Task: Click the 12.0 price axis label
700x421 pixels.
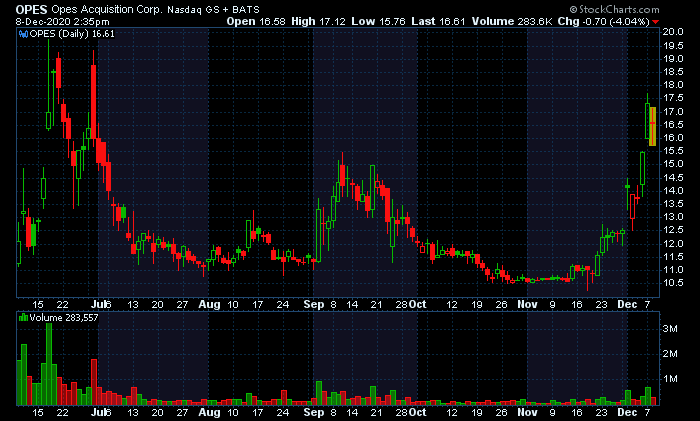Action: point(673,244)
